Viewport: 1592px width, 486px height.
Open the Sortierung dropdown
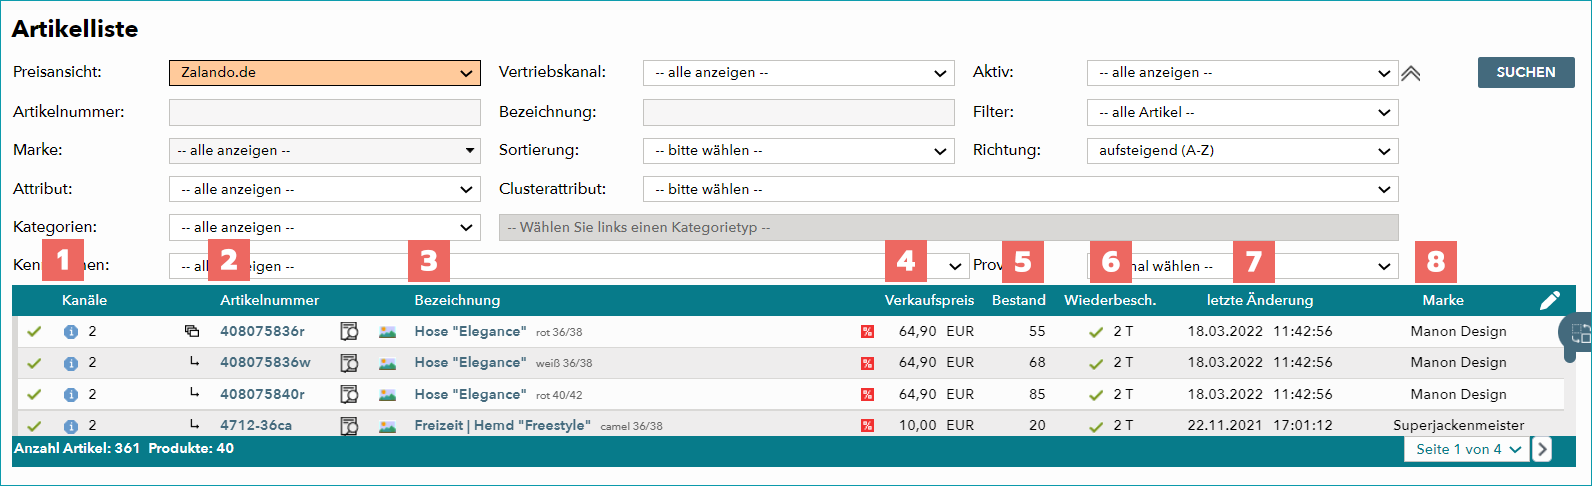pyautogui.click(x=799, y=151)
